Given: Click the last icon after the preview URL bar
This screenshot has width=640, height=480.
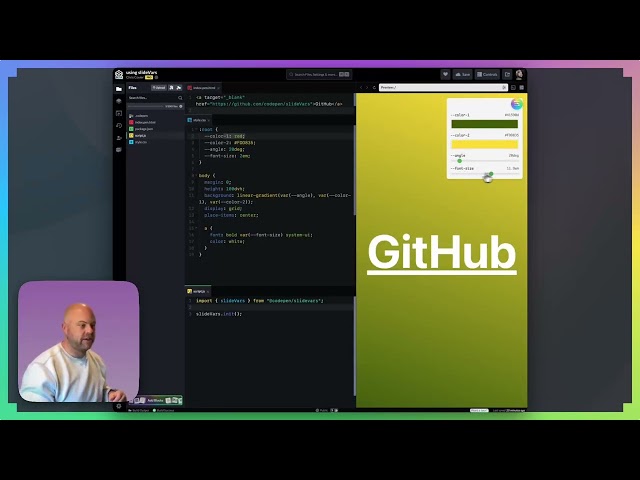Looking at the screenshot, I should coord(522,87).
